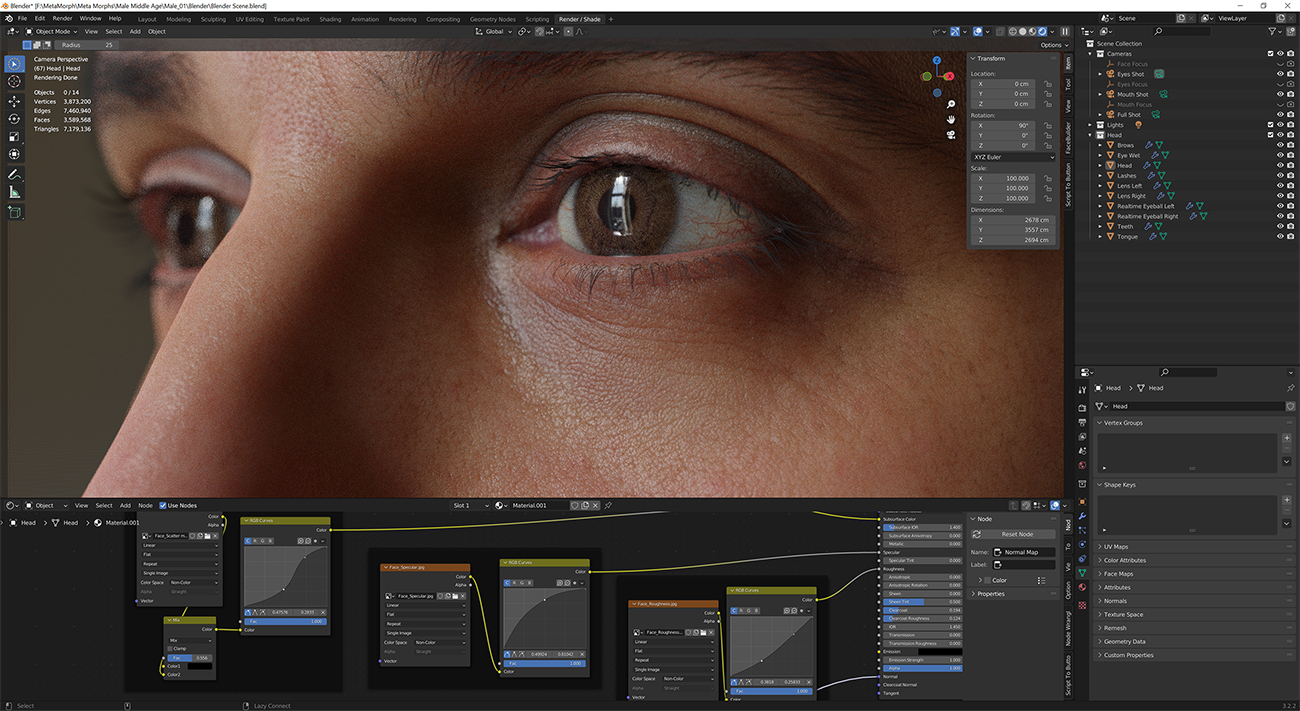This screenshot has height=711, width=1300.
Task: Select the Measure tool
Action: (x=14, y=193)
